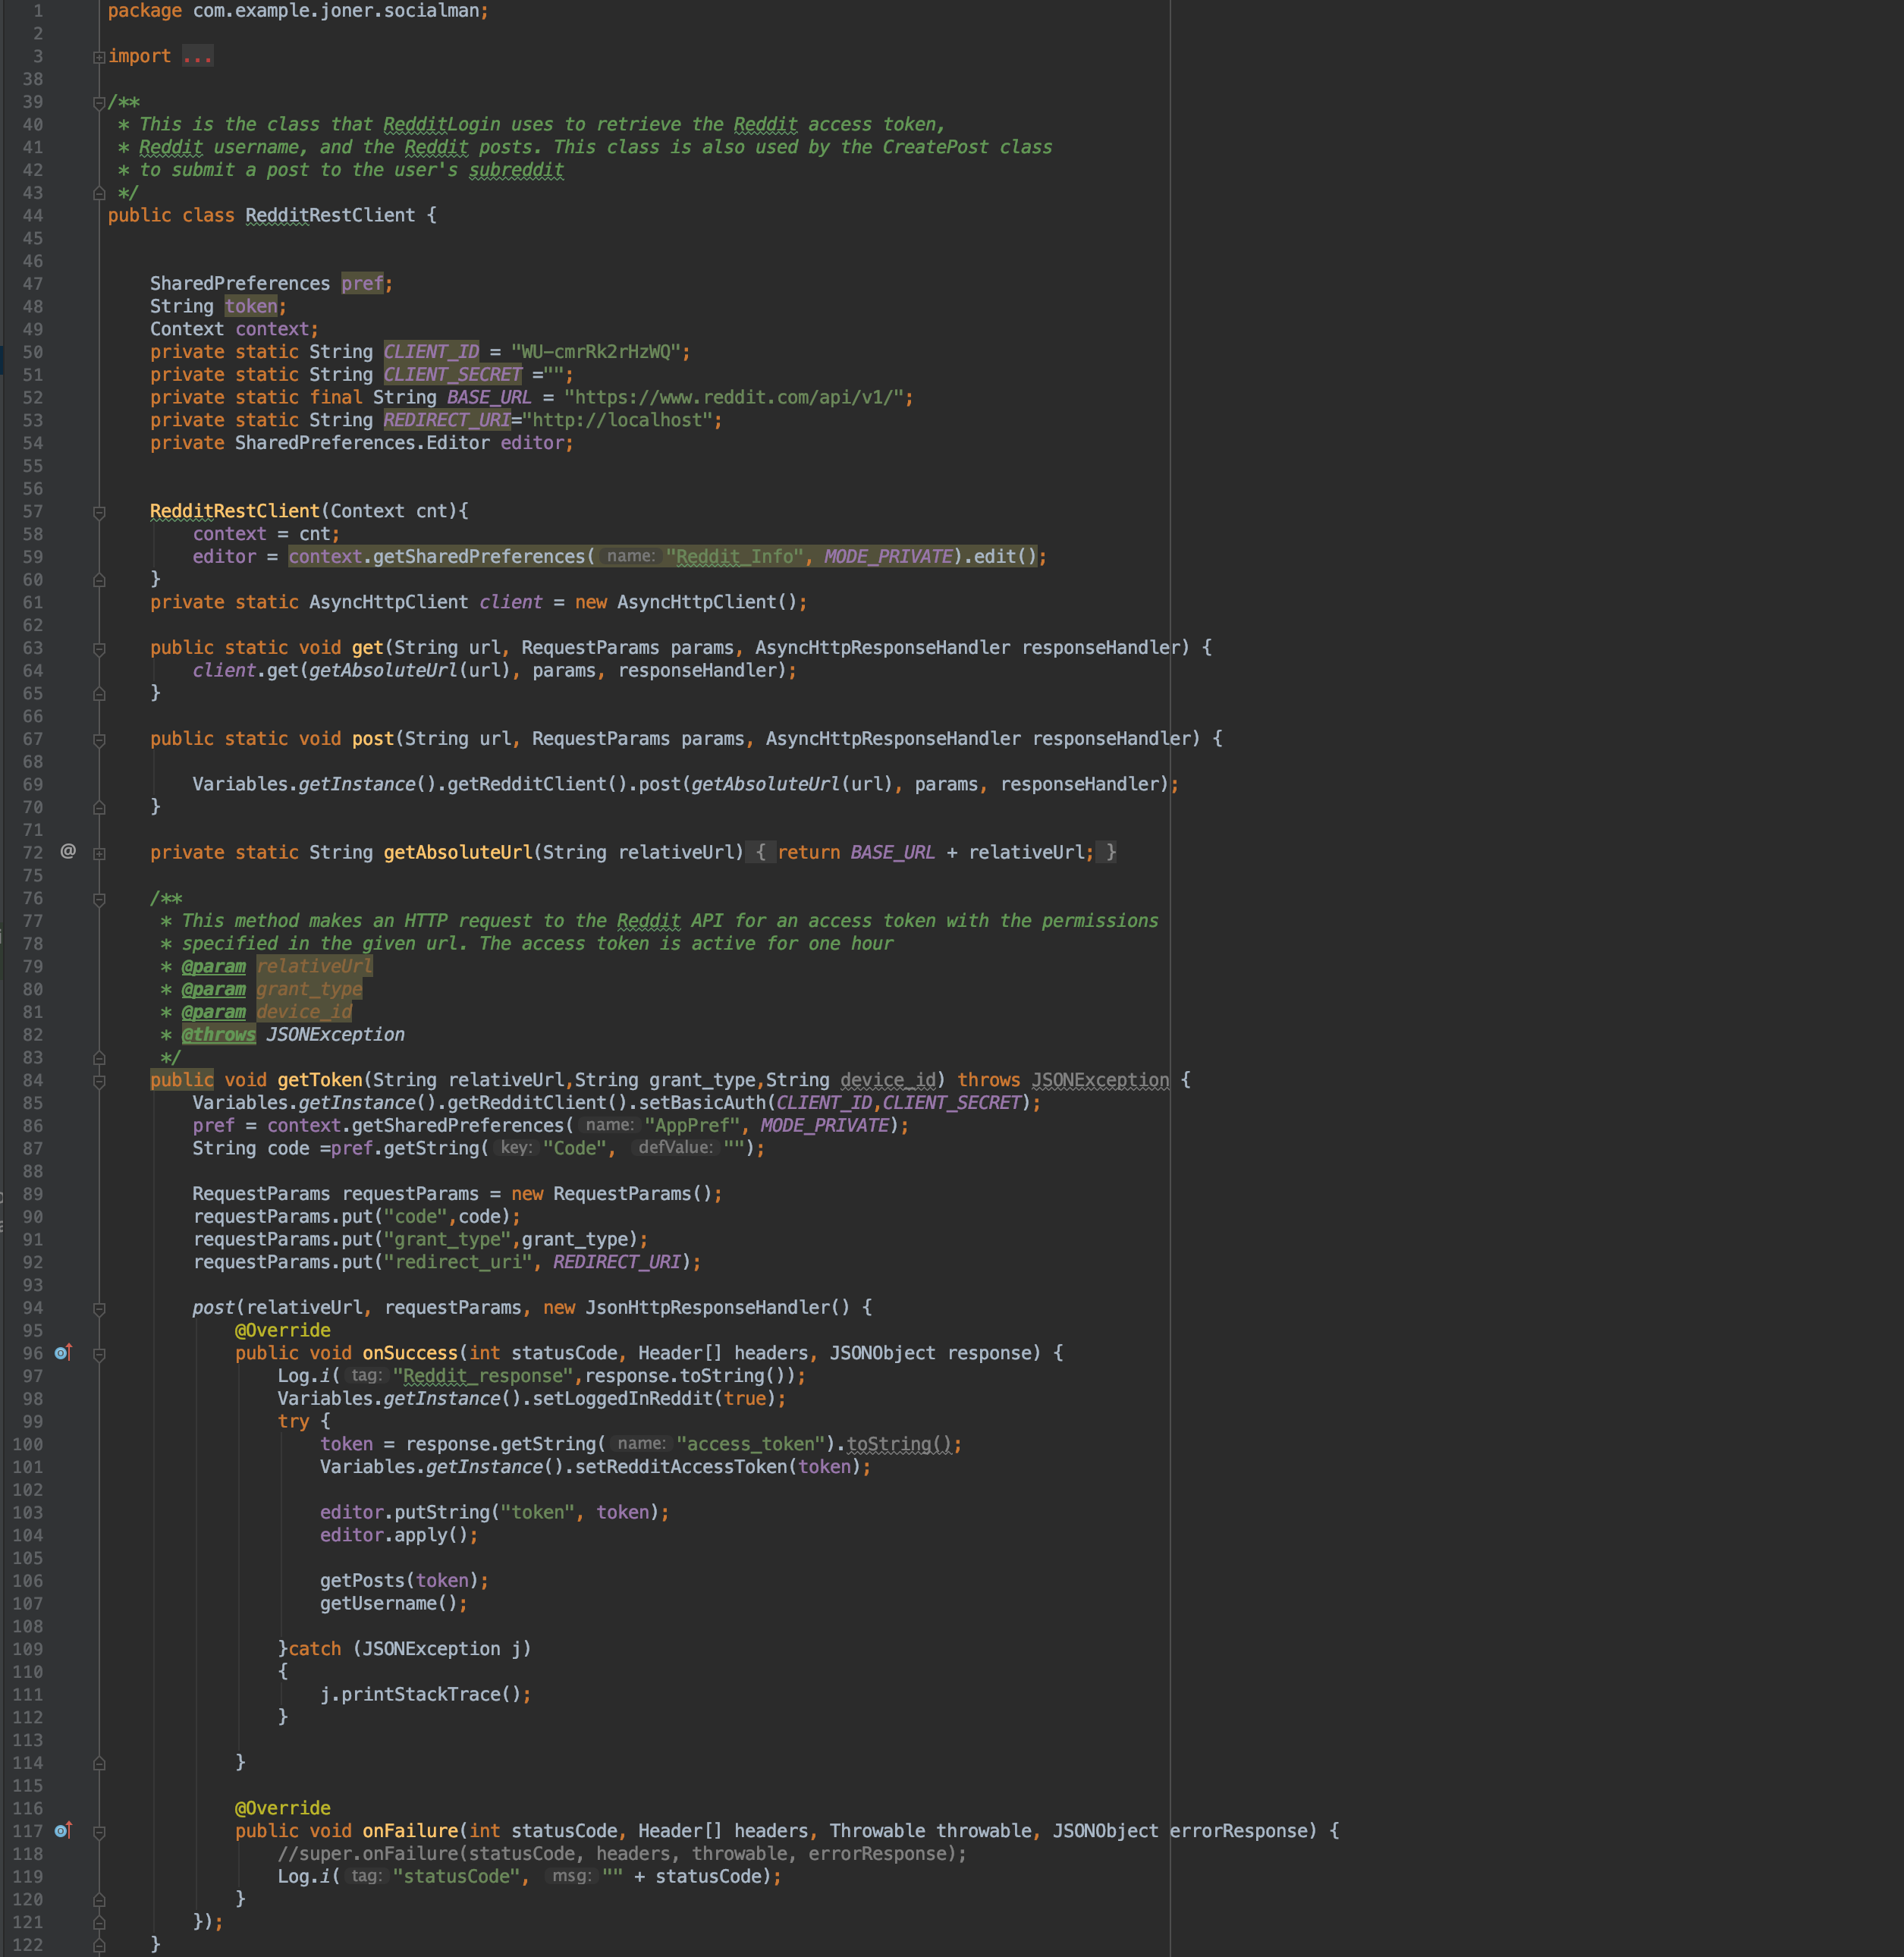Click the setLoggedInReddit(true) call

click(654, 1398)
